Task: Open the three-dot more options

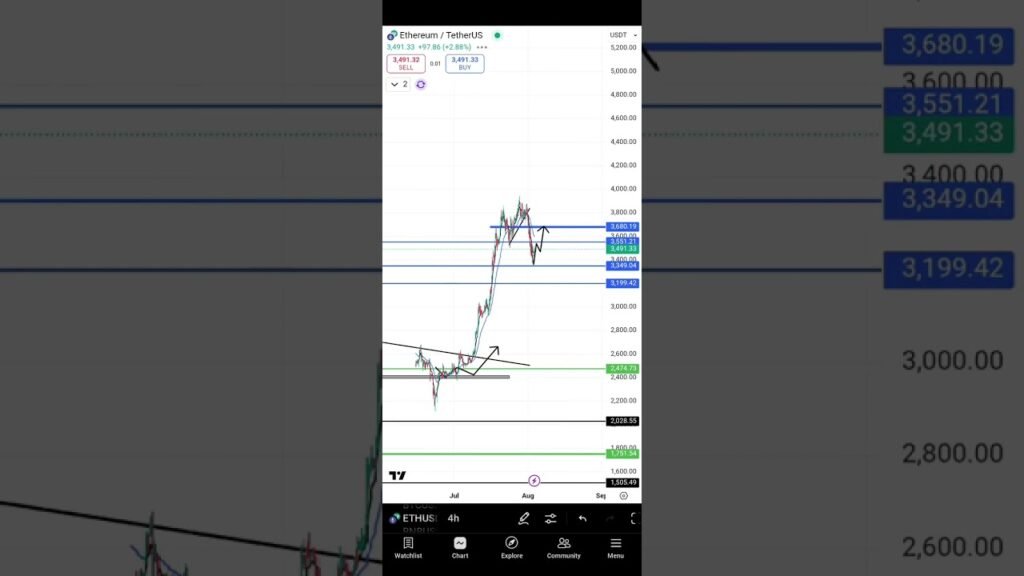Action: pos(482,47)
